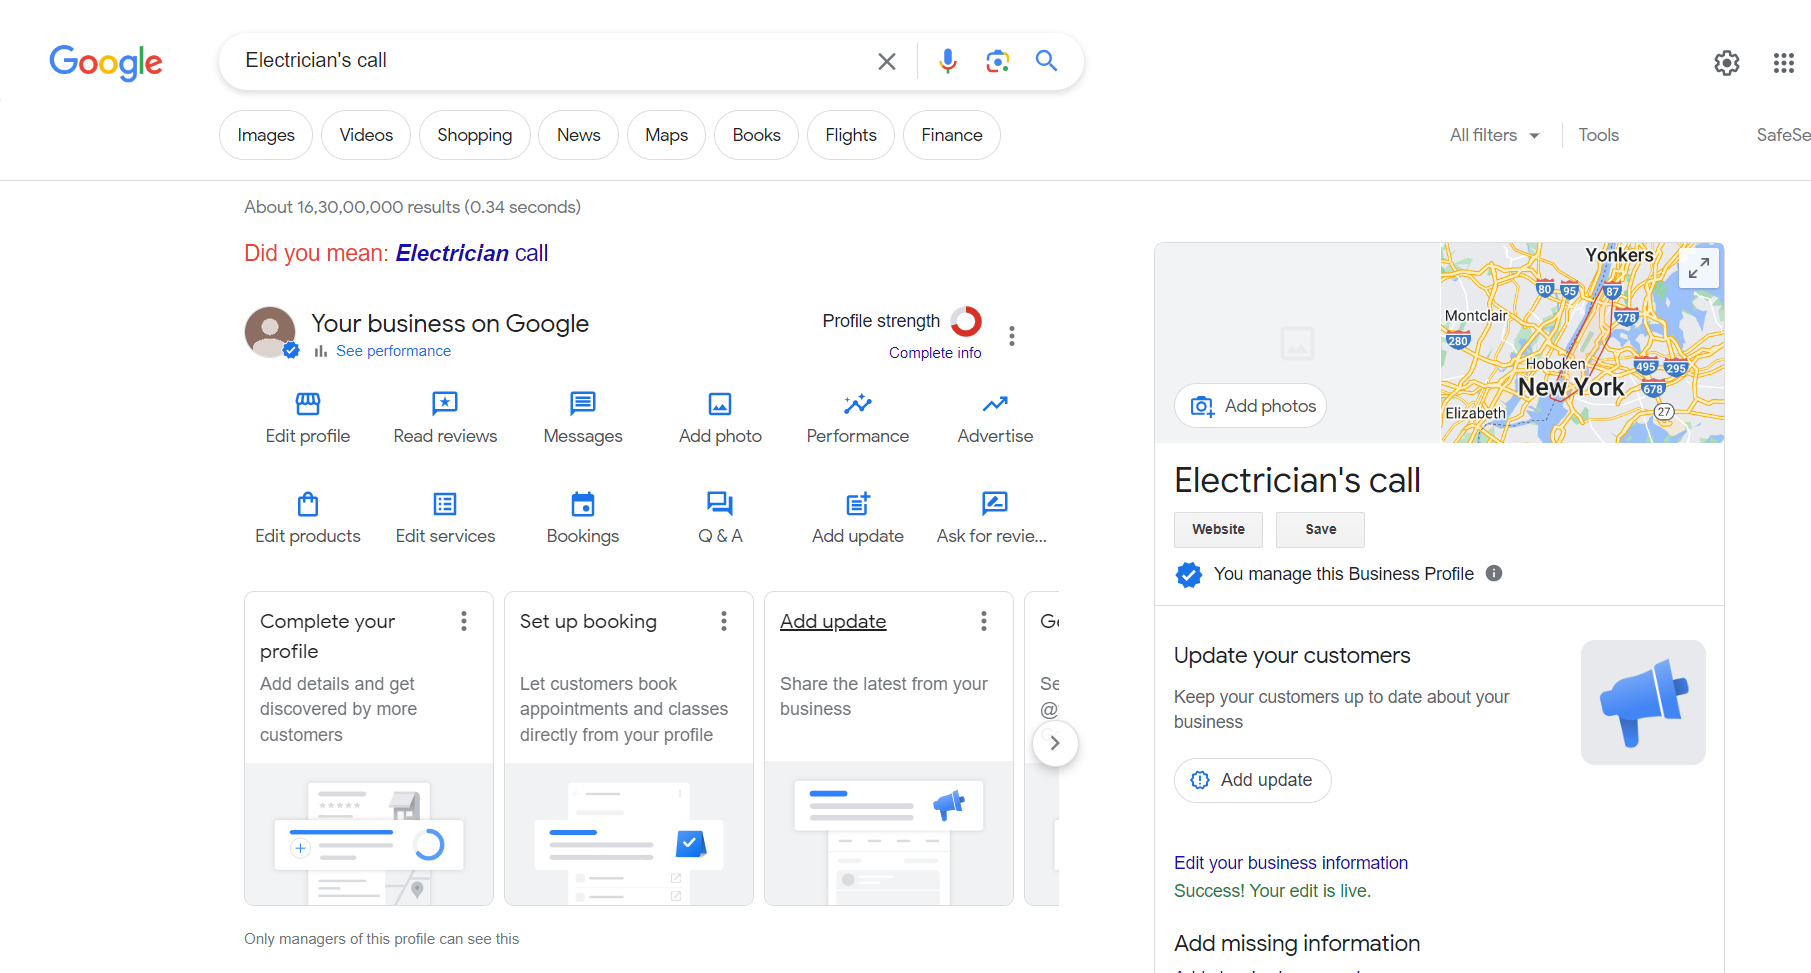
Task: Open the Edit services list icon
Action: 445,503
